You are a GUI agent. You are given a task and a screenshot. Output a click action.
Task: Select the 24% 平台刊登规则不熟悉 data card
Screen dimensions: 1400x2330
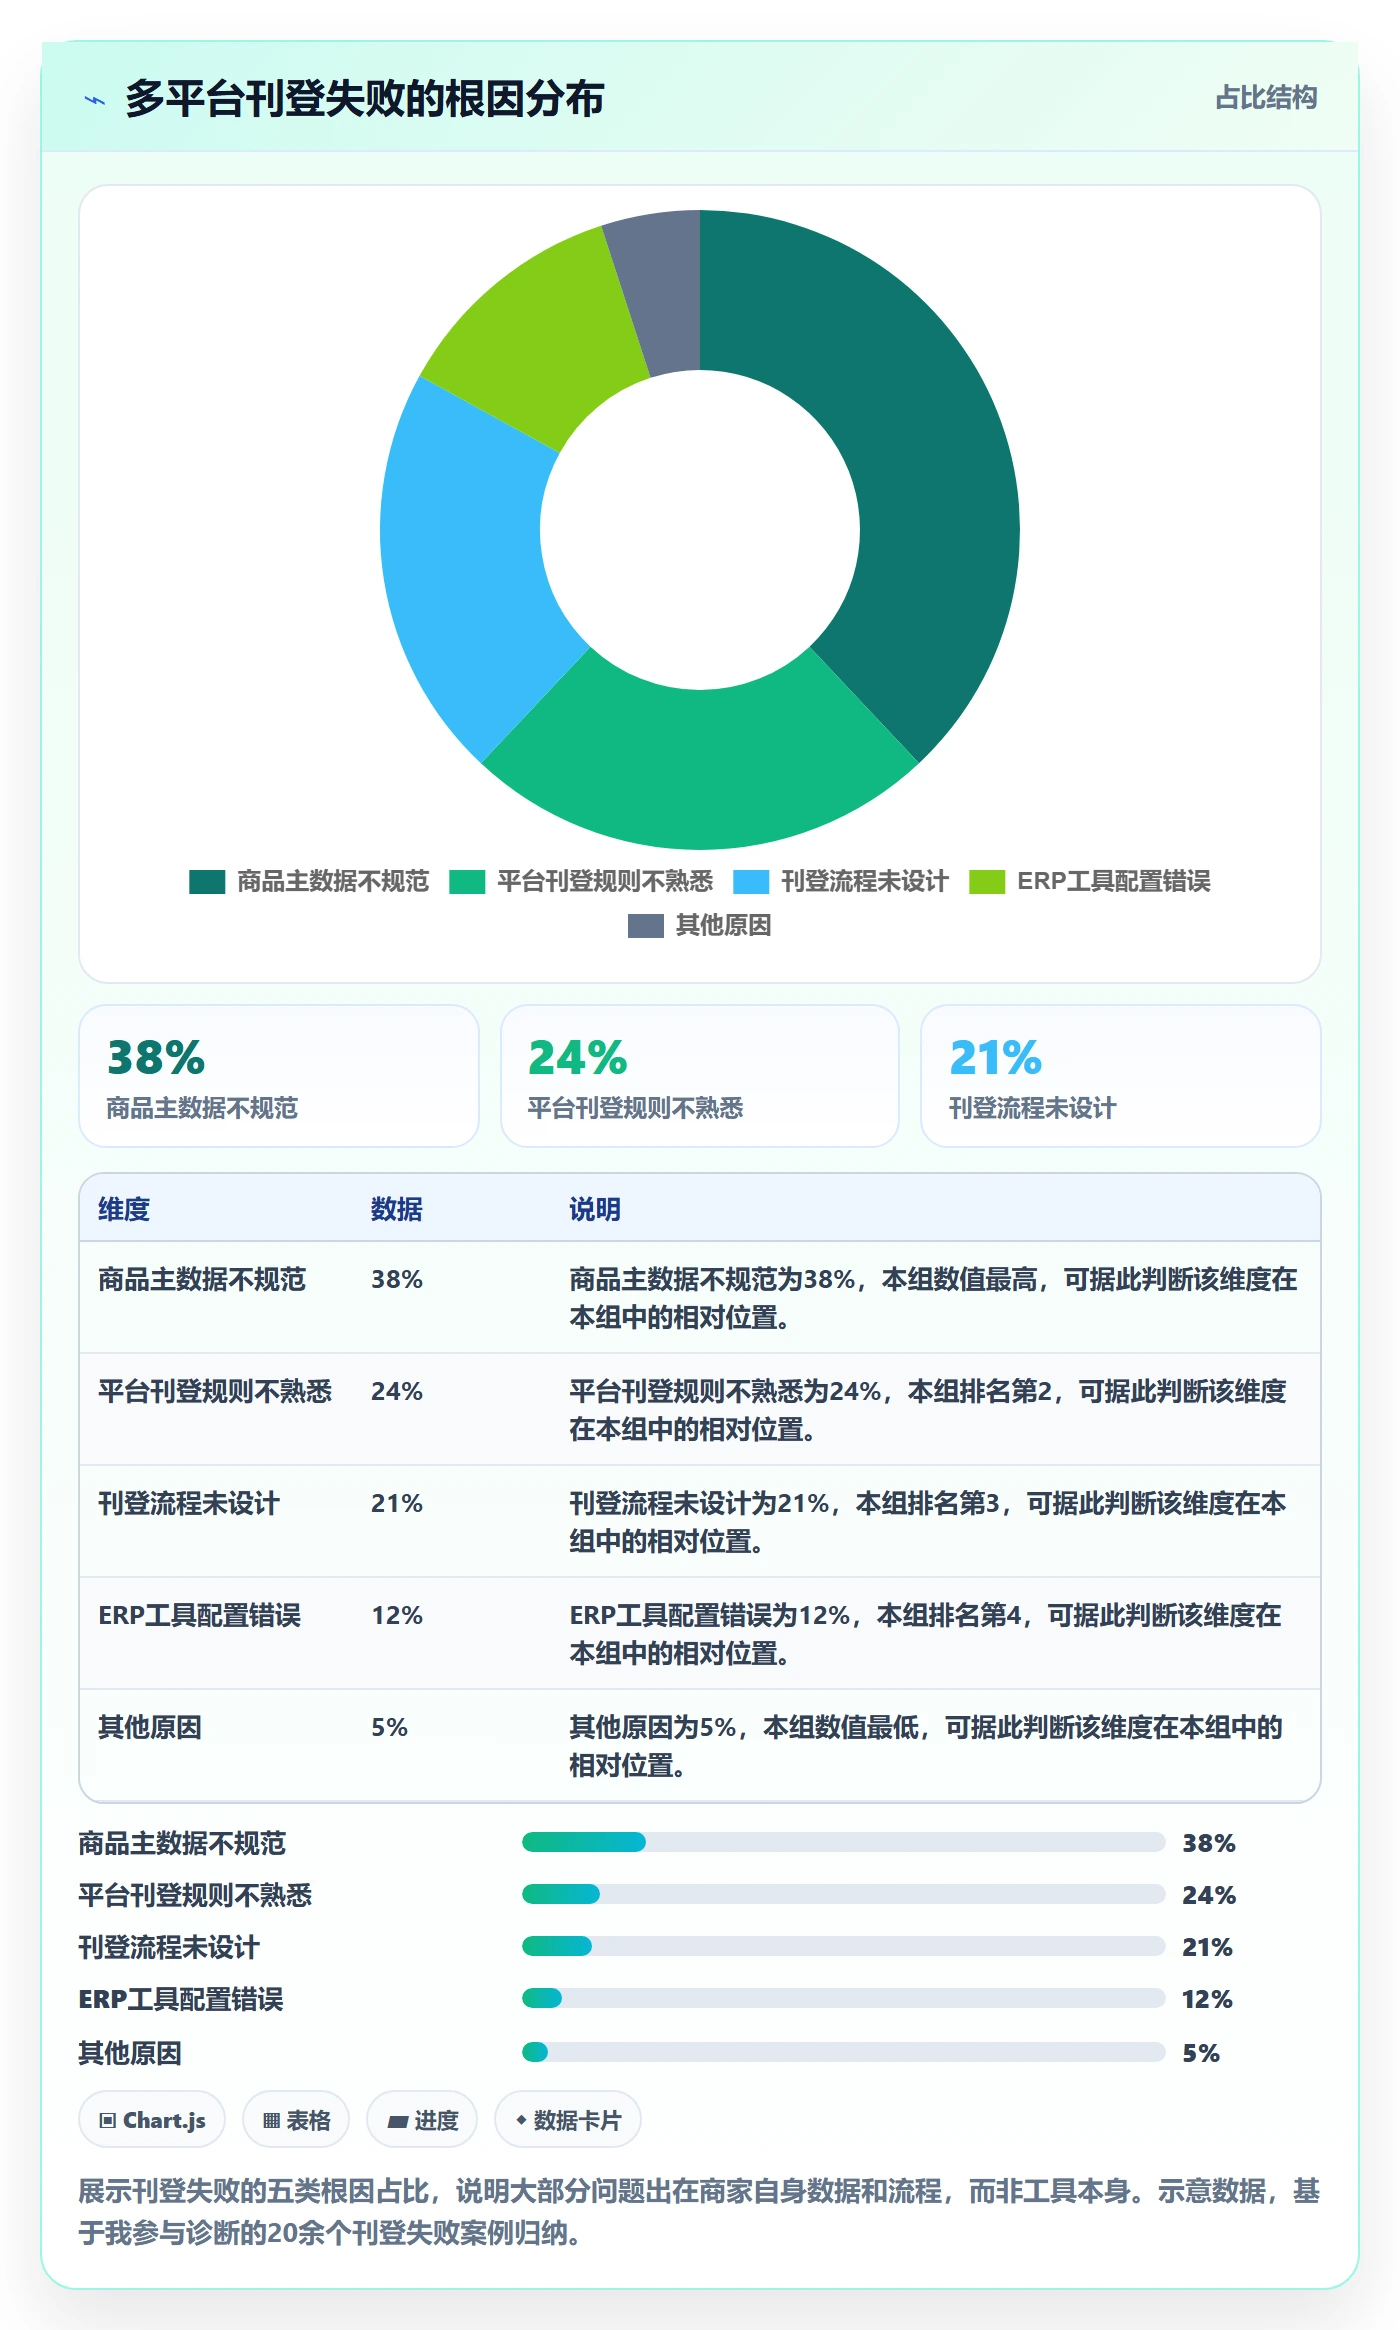[700, 1076]
